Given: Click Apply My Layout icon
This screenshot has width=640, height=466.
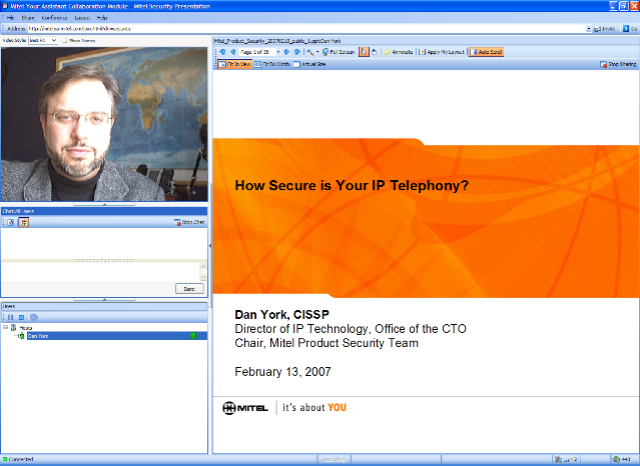Looking at the screenshot, I should tap(441, 51).
